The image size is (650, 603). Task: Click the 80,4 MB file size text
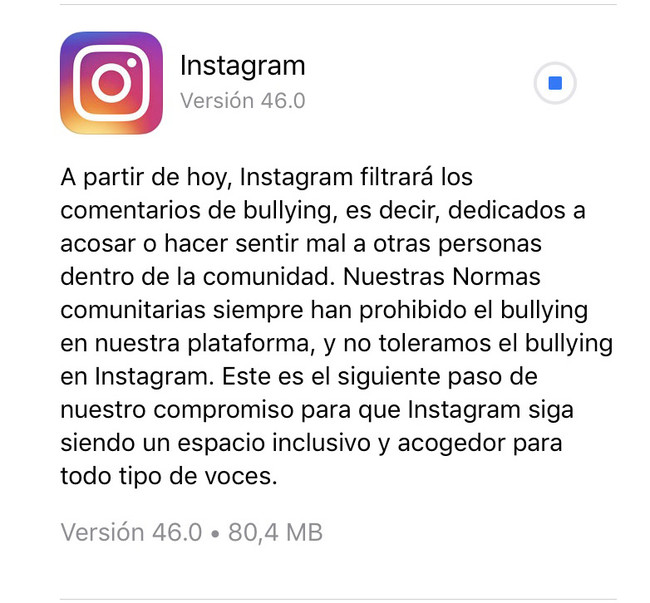pos(275,532)
